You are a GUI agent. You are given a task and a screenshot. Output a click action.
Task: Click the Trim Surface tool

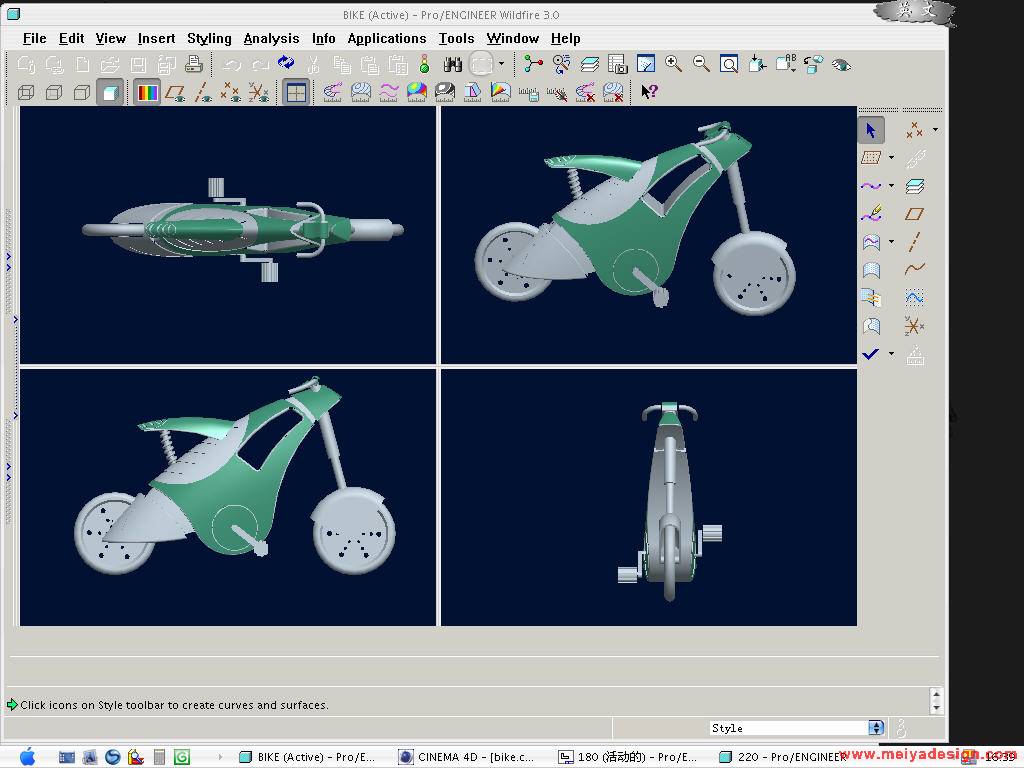pos(871,325)
